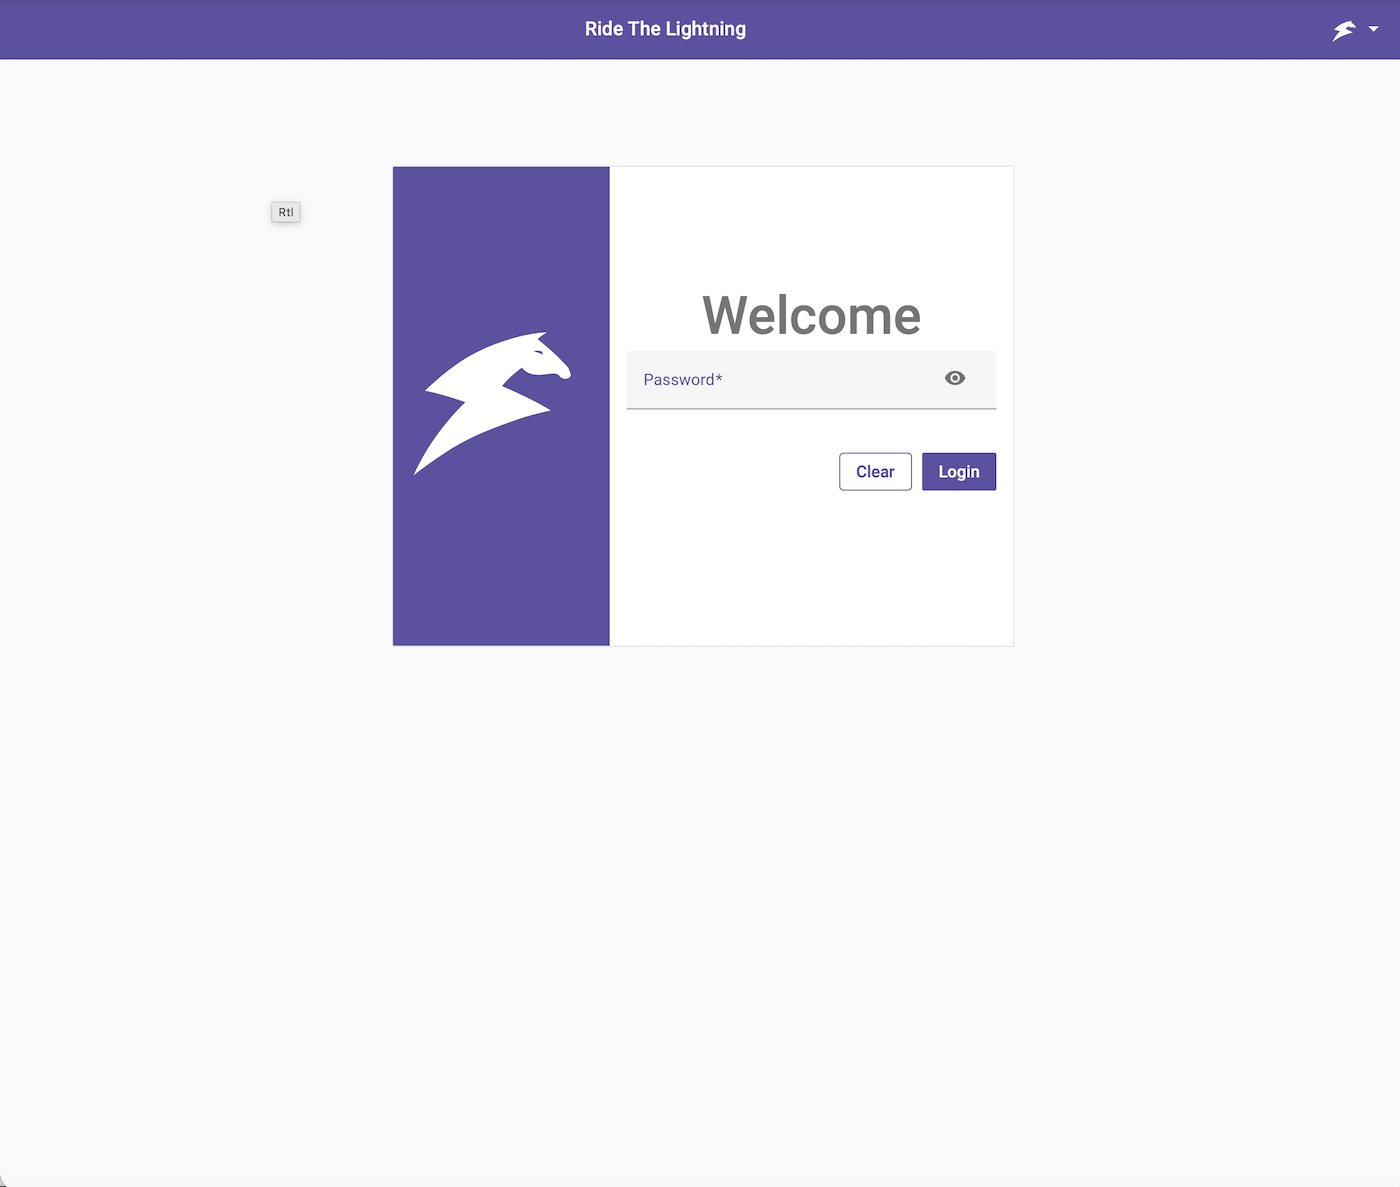Toggle password visibility eye icon
The width and height of the screenshot is (1400, 1187).
coord(955,378)
